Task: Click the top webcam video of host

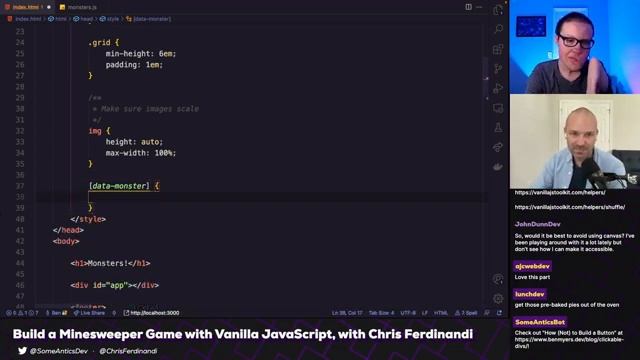Action: click(575, 47)
